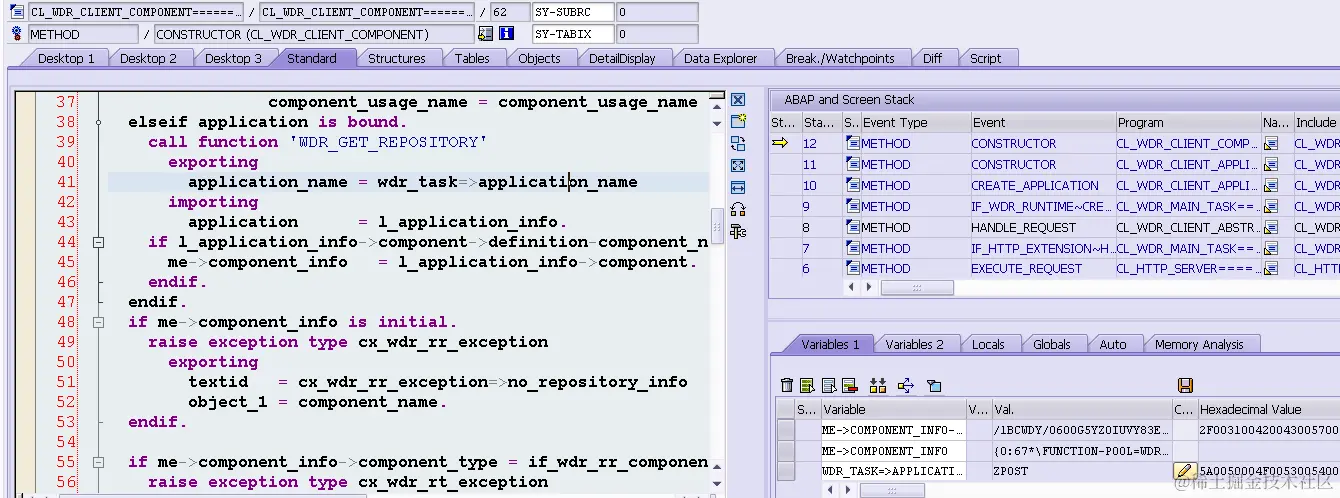This screenshot has height=498, width=1340.
Task: Click the navigation icon in the HANDLE_REQUEST row
Action: pyautogui.click(x=1271, y=228)
